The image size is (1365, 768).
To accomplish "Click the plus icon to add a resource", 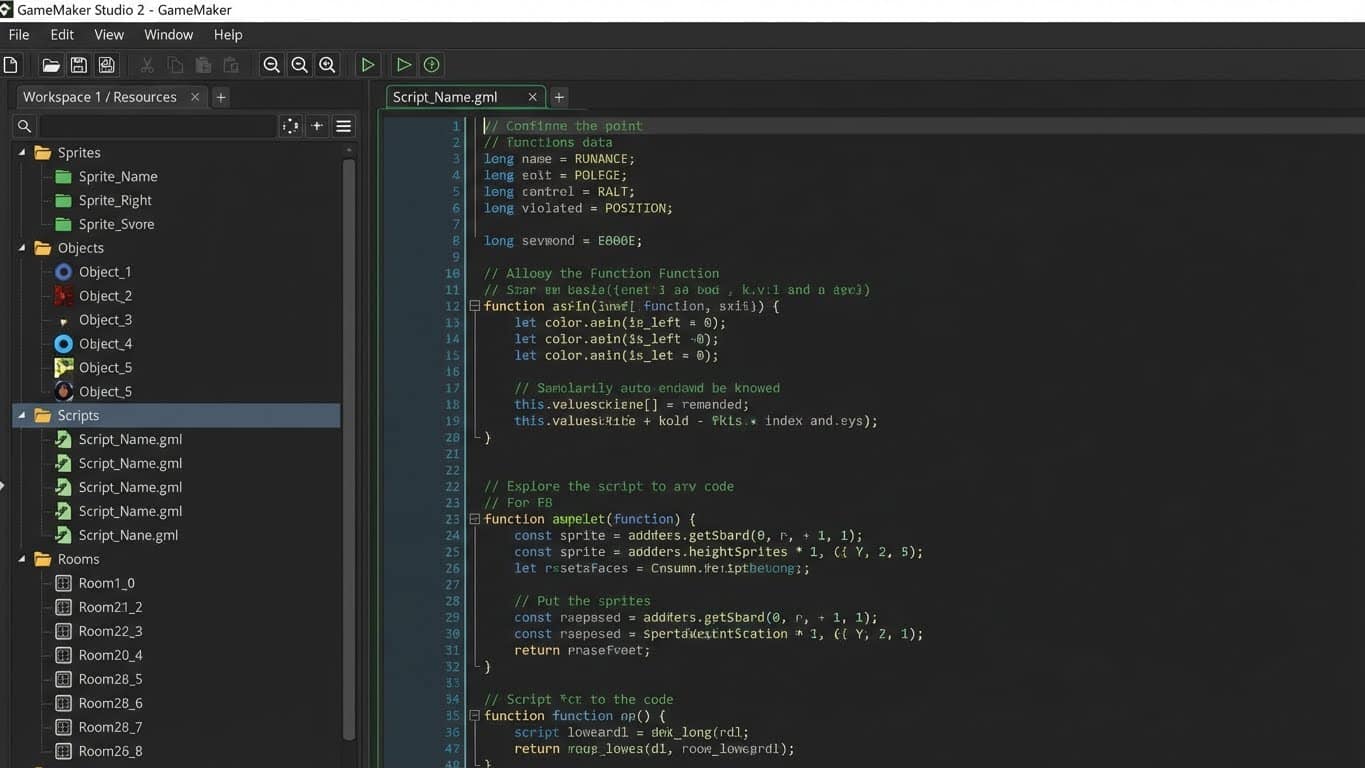I will [316, 125].
